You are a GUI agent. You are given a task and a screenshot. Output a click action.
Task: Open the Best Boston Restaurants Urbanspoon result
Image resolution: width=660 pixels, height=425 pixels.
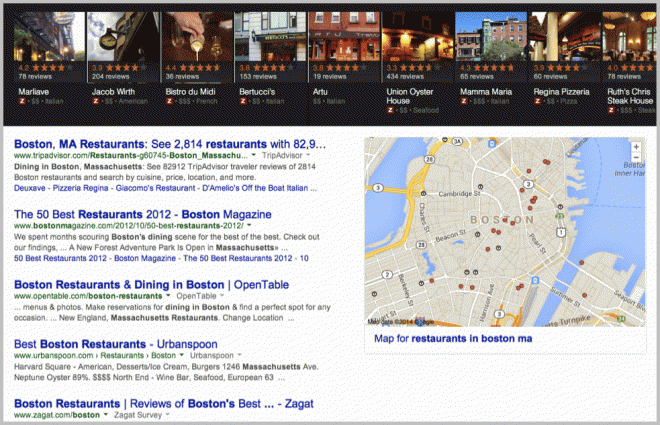point(116,344)
